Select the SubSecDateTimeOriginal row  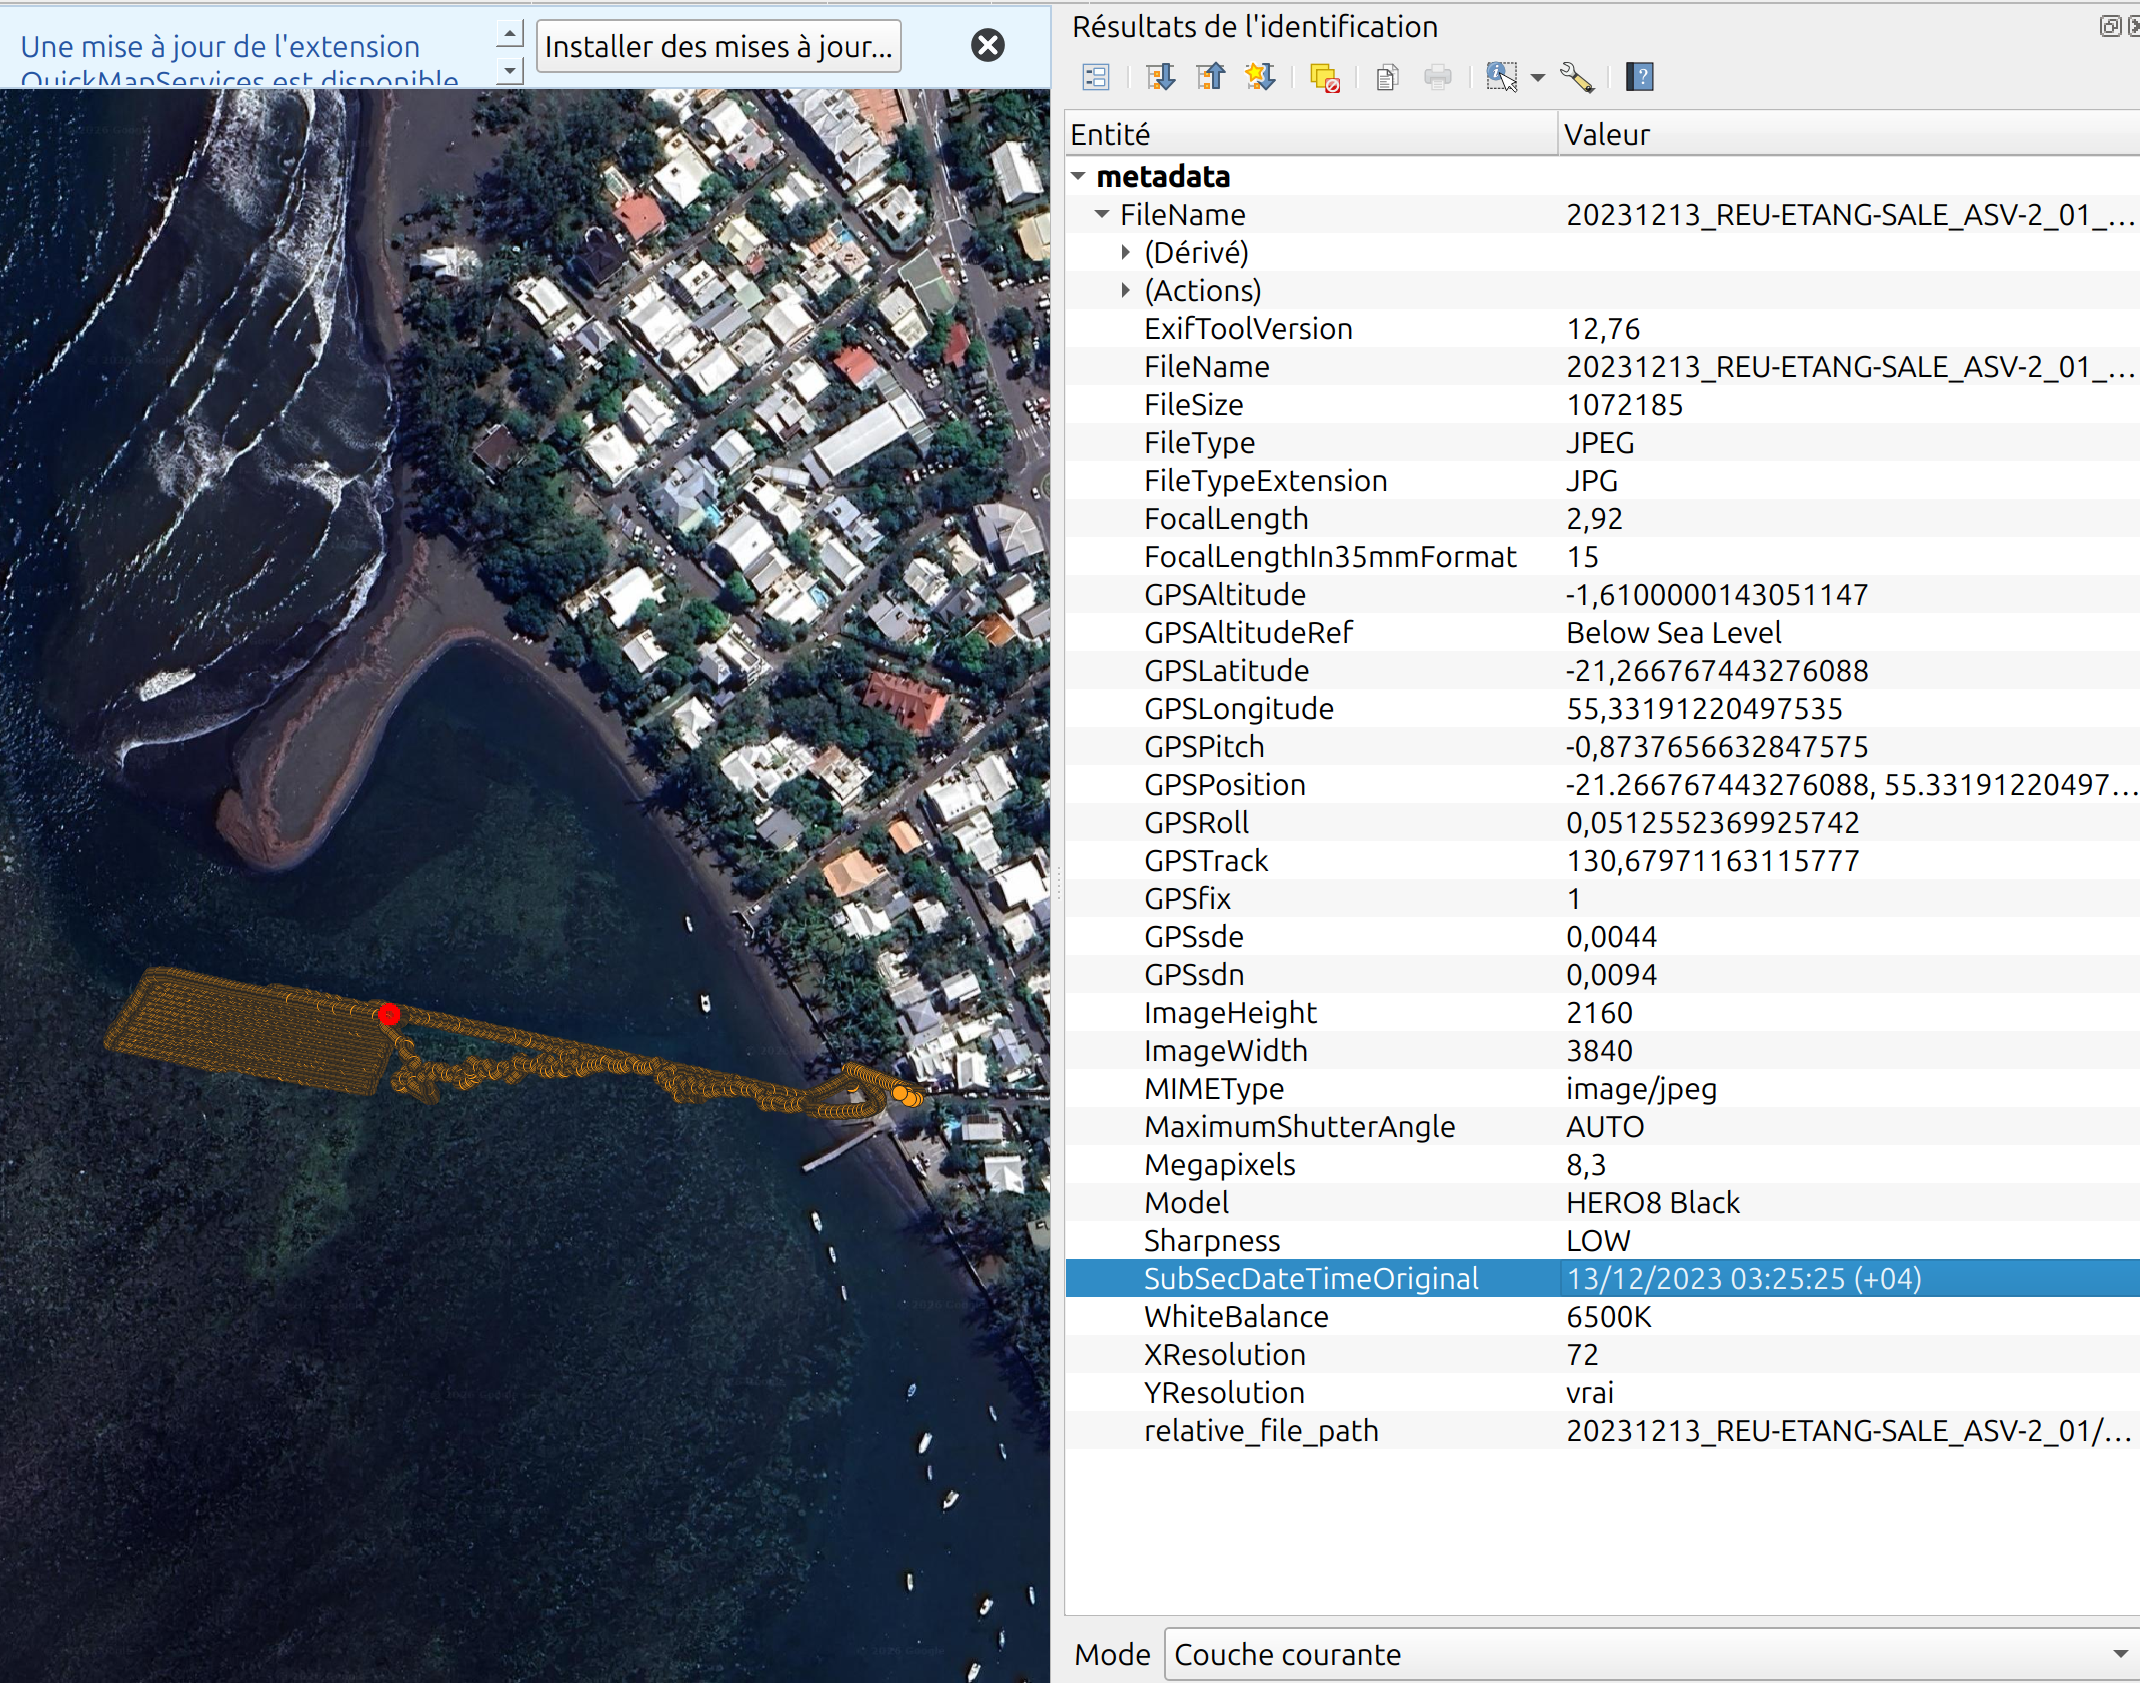click(x=1310, y=1278)
